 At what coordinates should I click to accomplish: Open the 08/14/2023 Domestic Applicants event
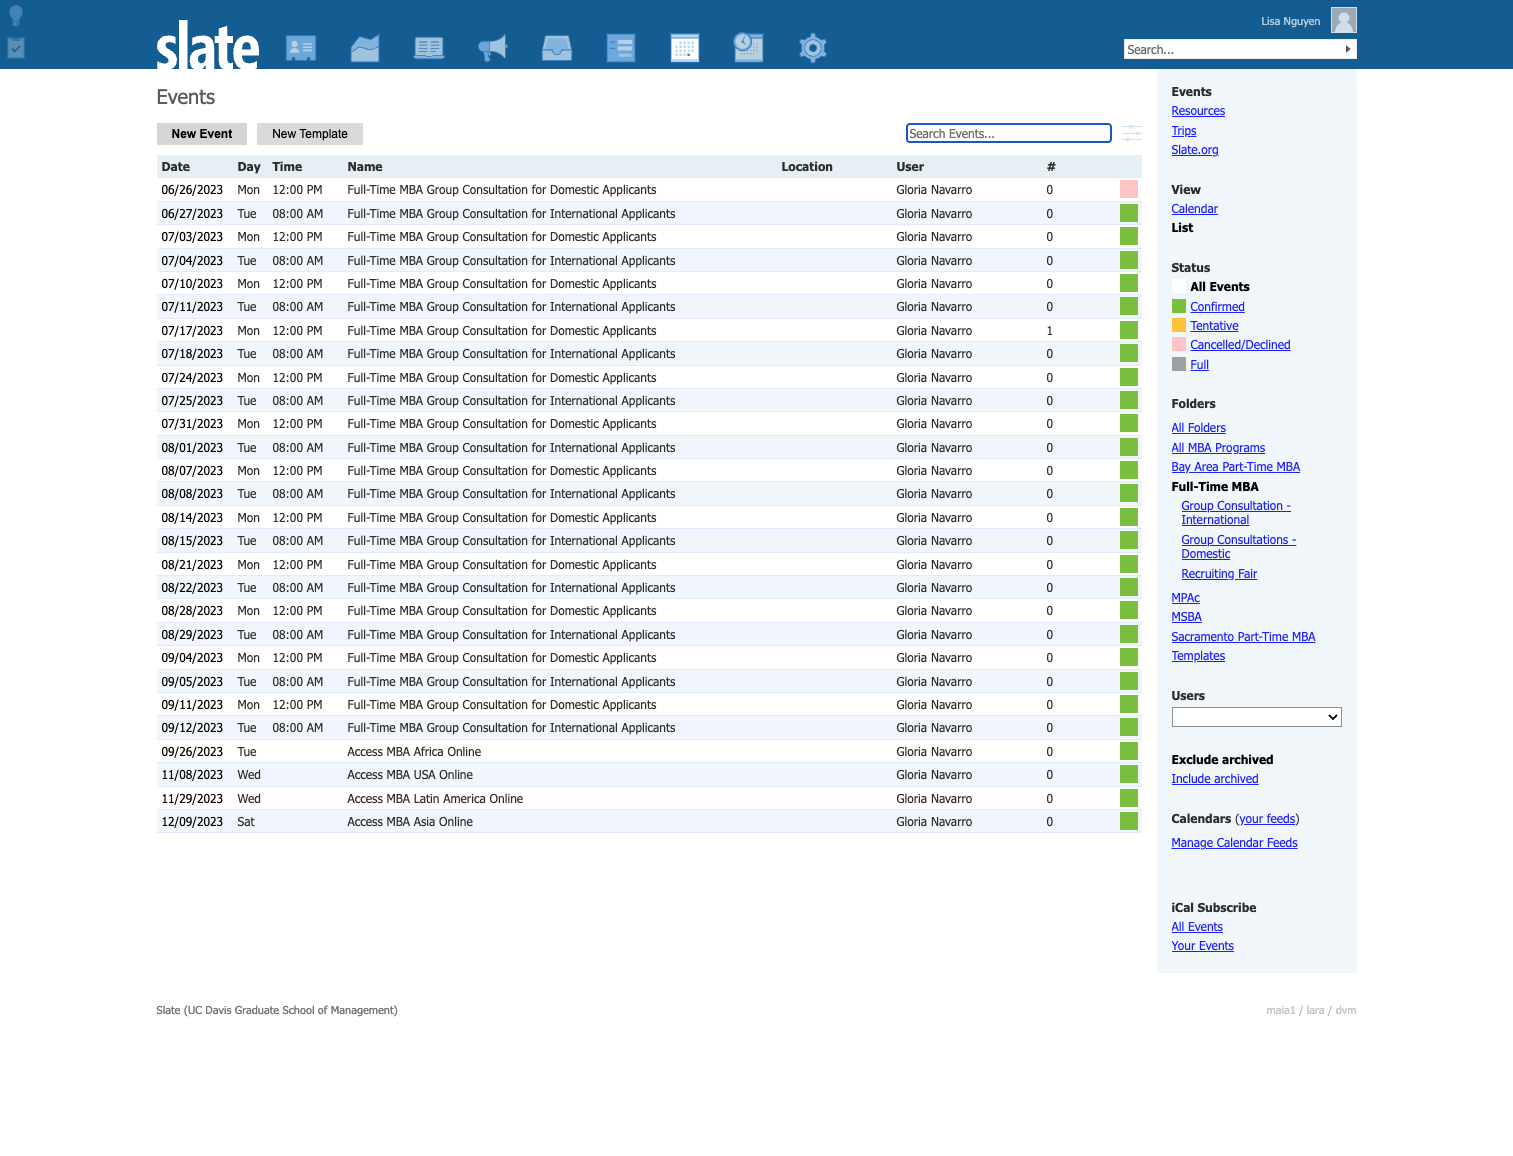click(502, 518)
